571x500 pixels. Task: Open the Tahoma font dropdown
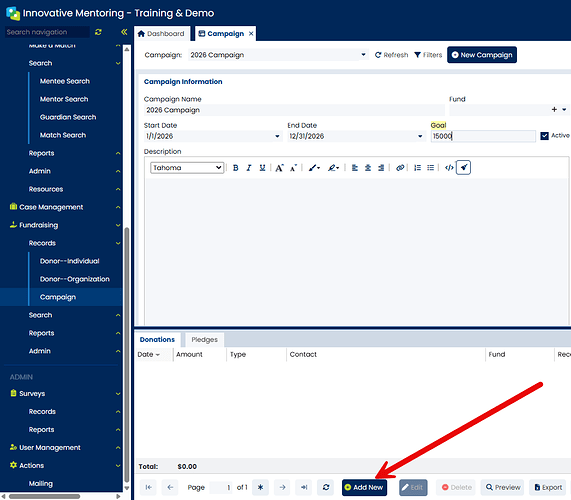click(x=187, y=168)
